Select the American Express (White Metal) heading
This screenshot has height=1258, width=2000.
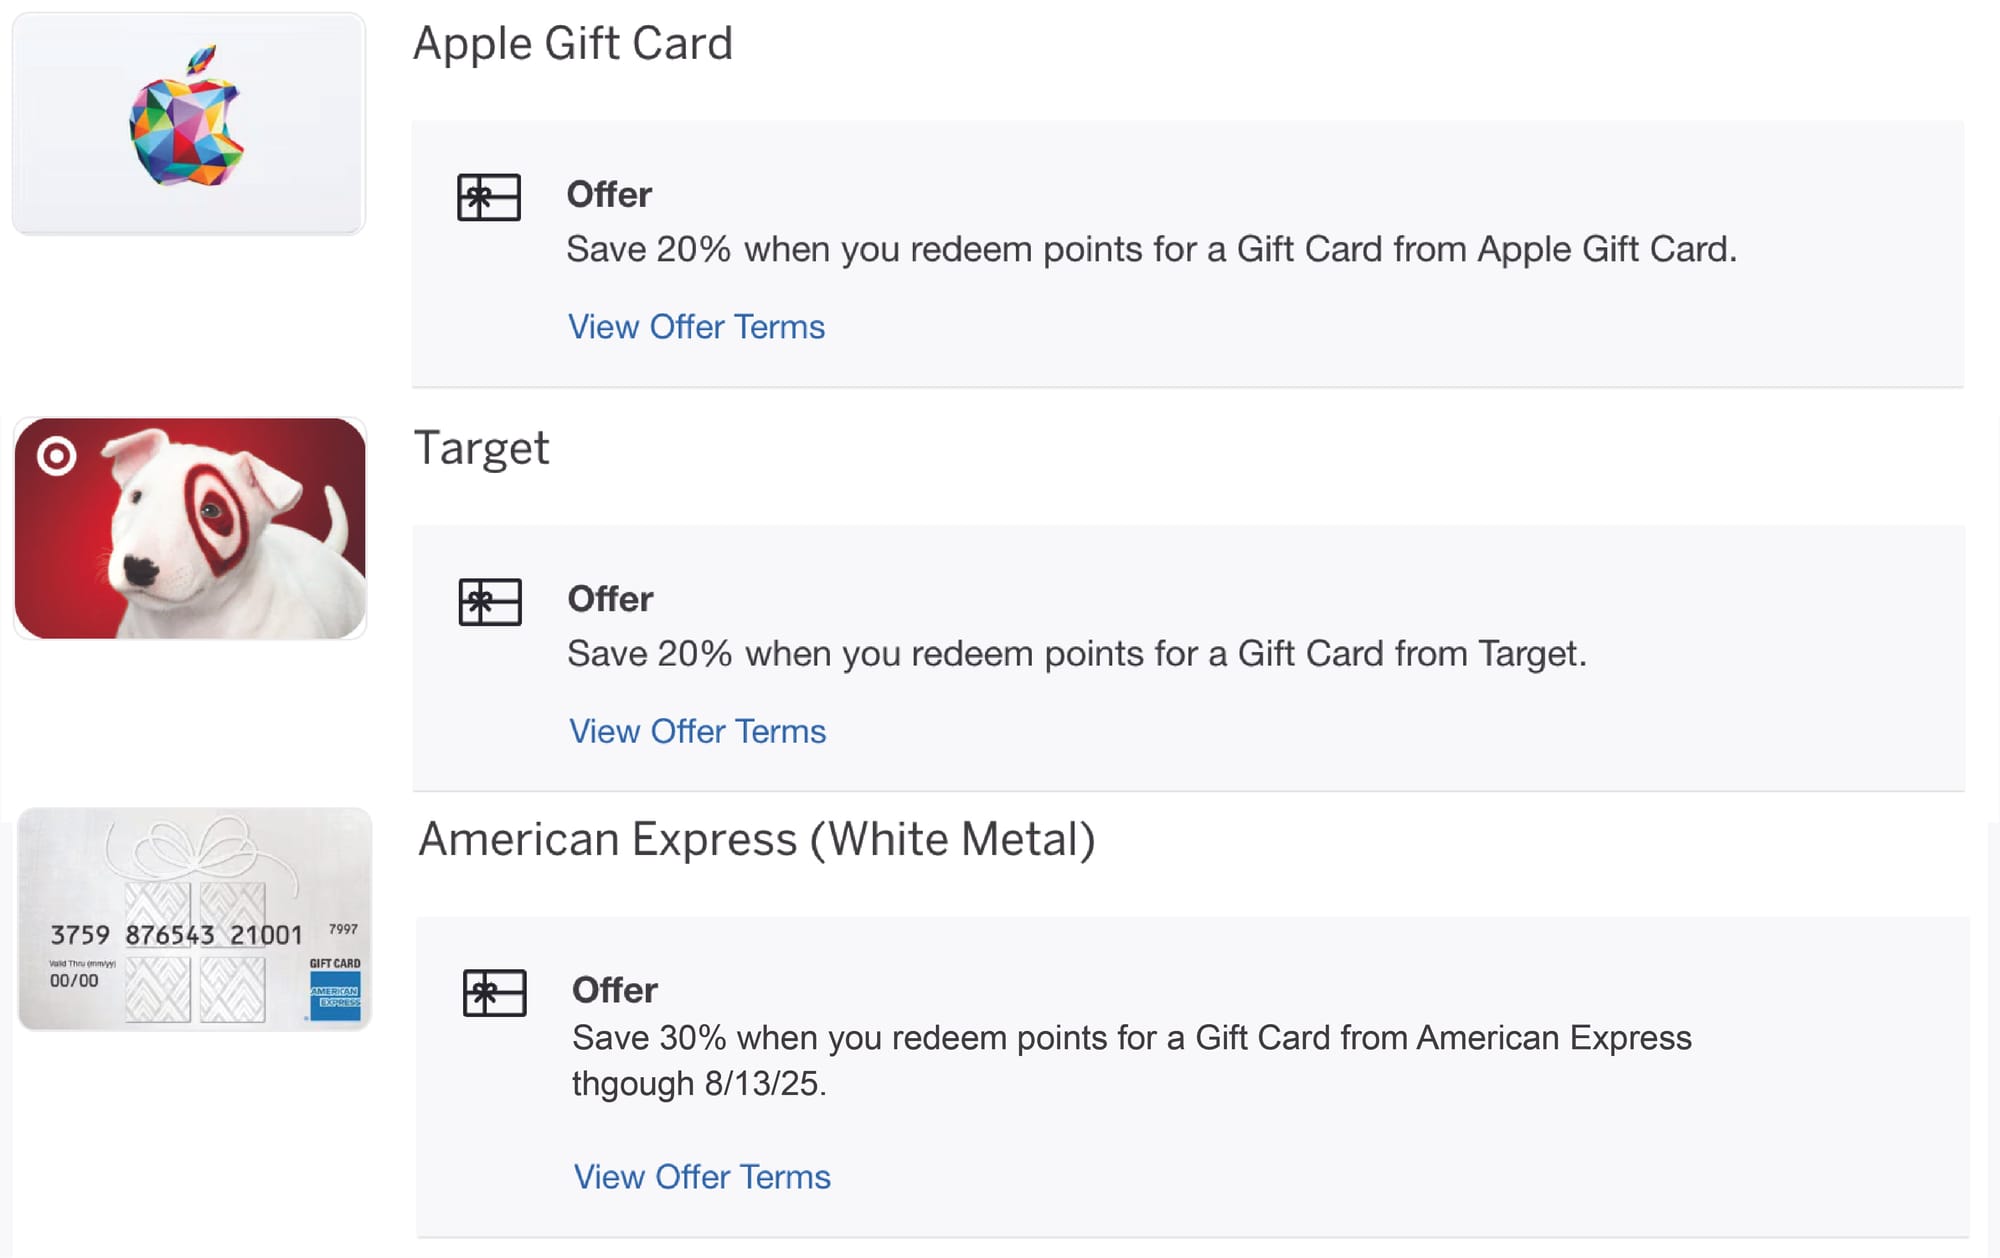tap(757, 839)
